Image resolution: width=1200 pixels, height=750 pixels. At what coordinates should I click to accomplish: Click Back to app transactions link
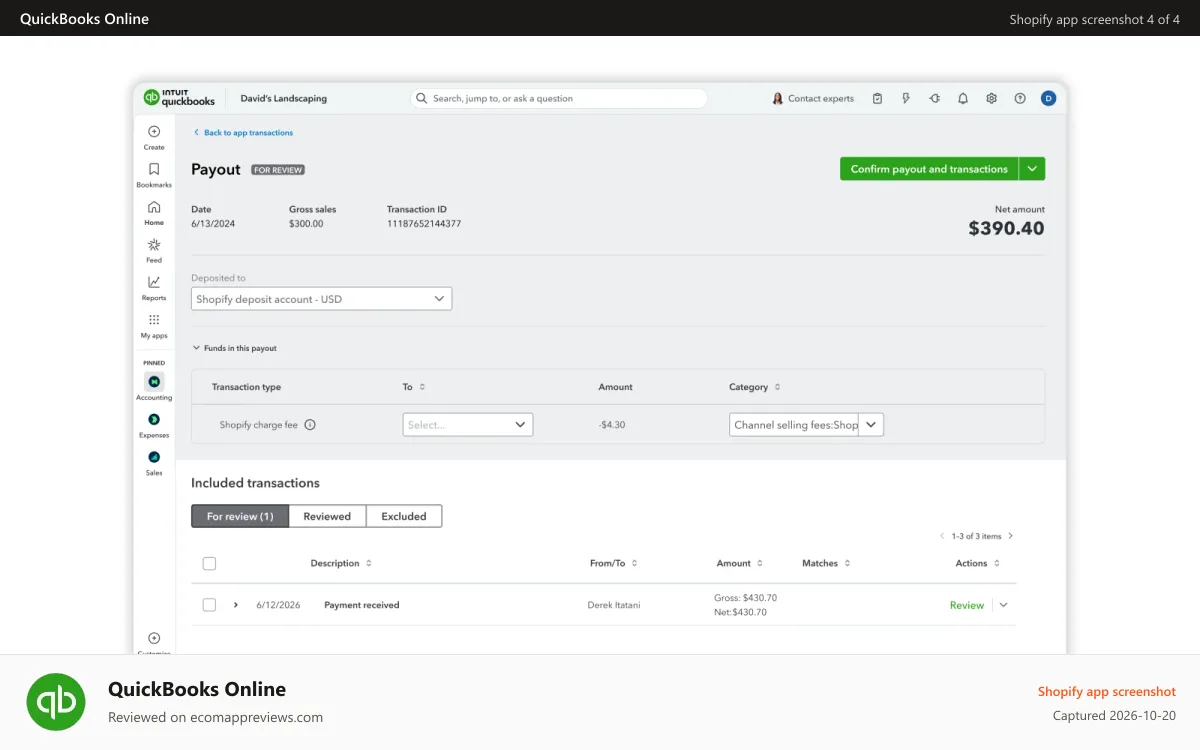tap(243, 132)
